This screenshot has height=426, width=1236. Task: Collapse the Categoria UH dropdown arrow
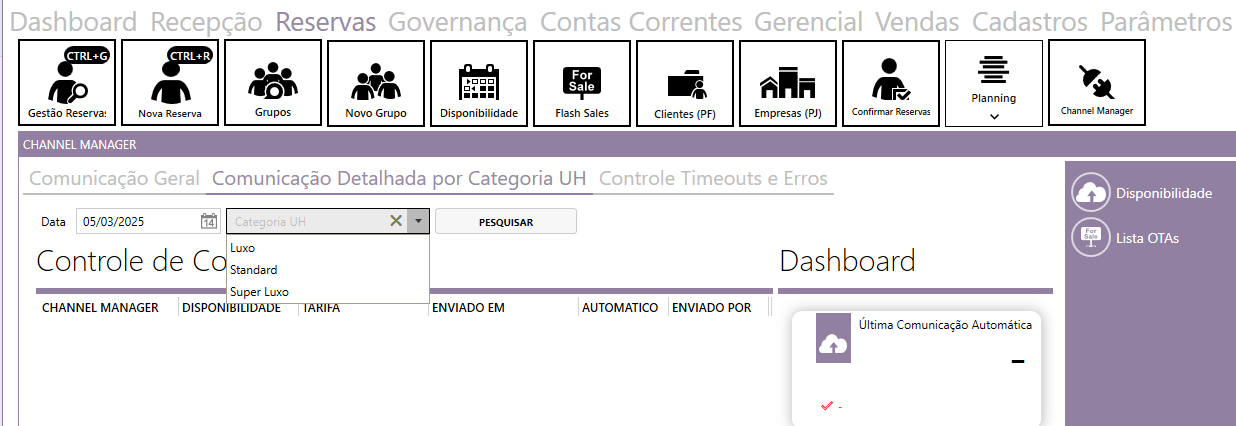point(418,221)
